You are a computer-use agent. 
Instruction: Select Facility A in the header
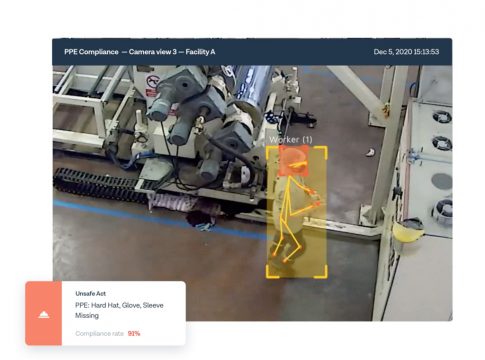(200, 52)
